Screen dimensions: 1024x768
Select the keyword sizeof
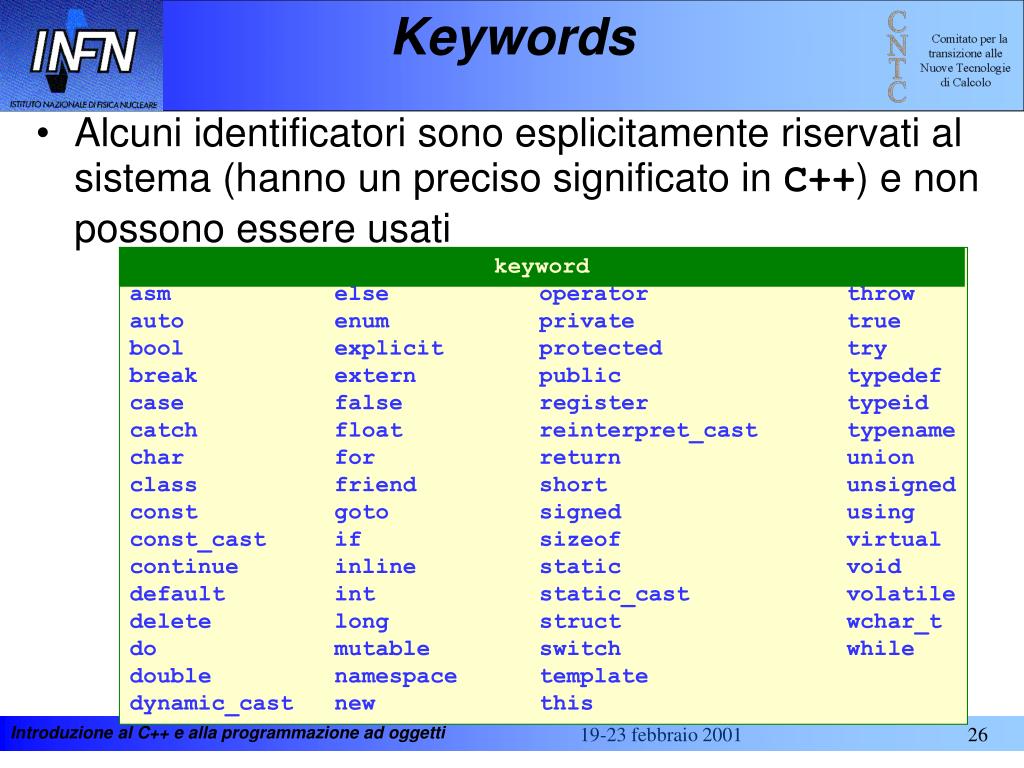(x=580, y=539)
